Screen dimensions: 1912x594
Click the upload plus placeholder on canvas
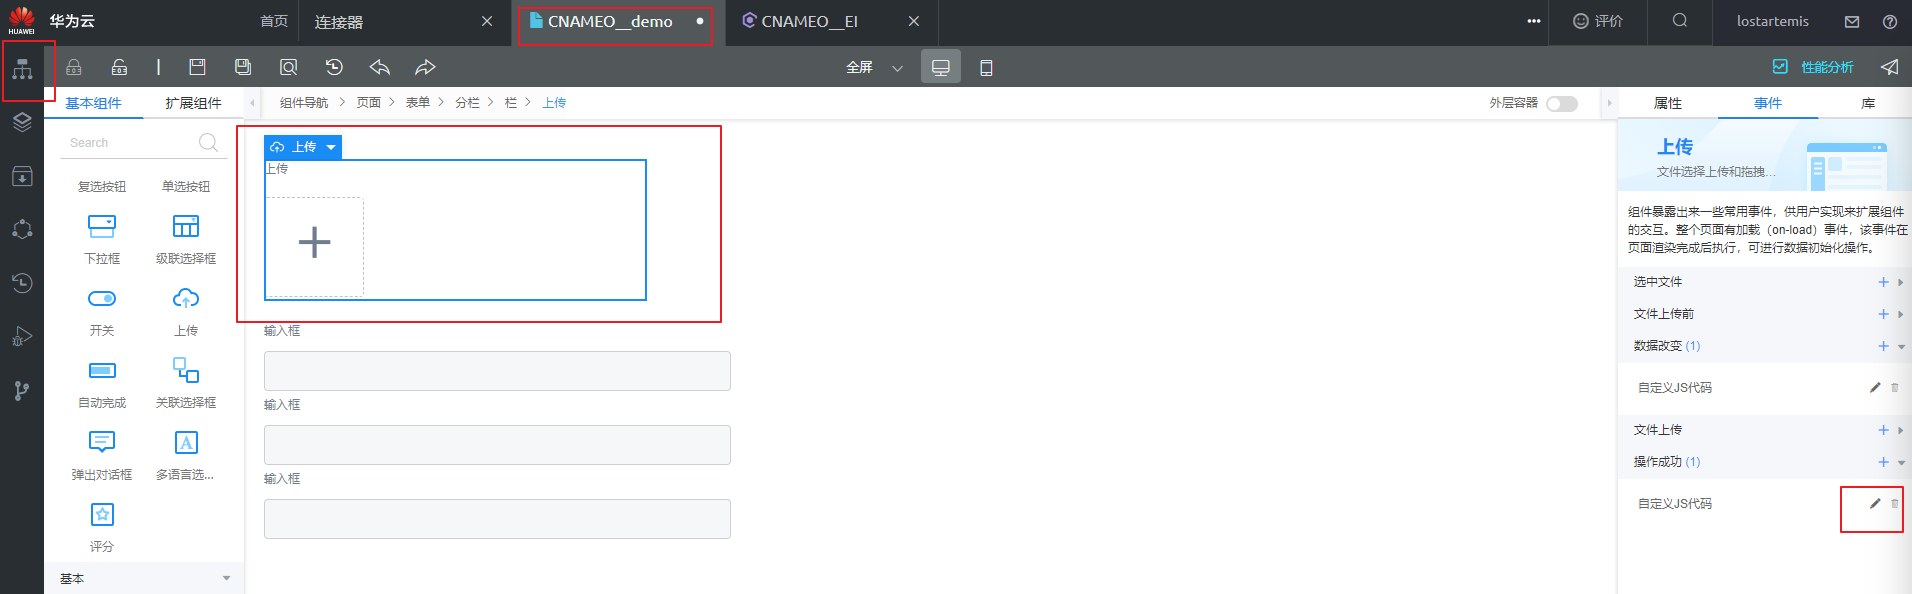pyautogui.click(x=314, y=242)
